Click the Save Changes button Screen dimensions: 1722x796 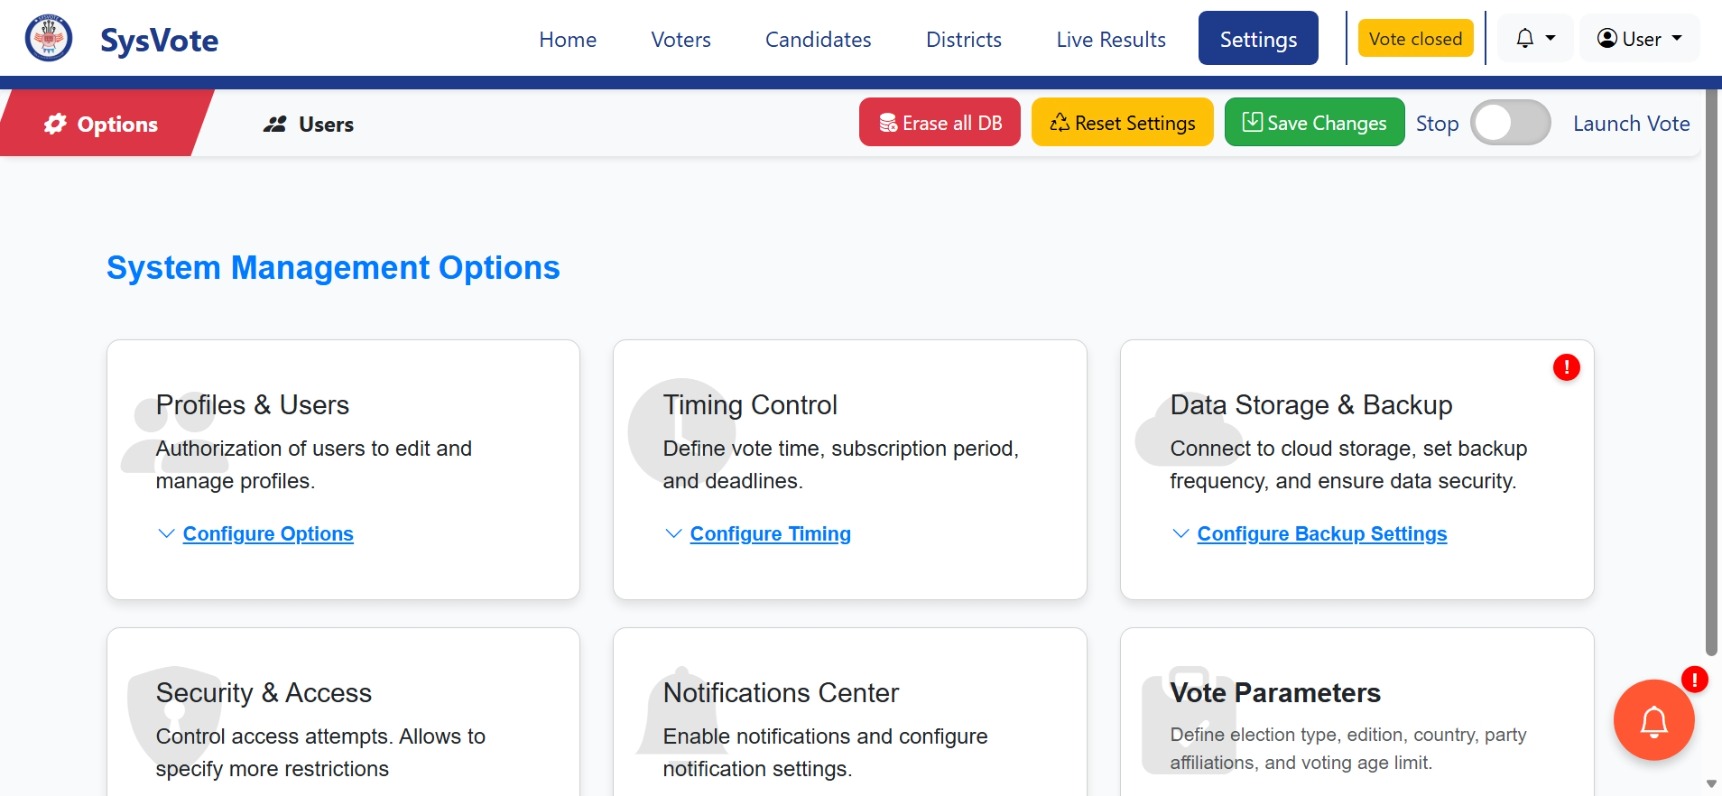[x=1314, y=123]
